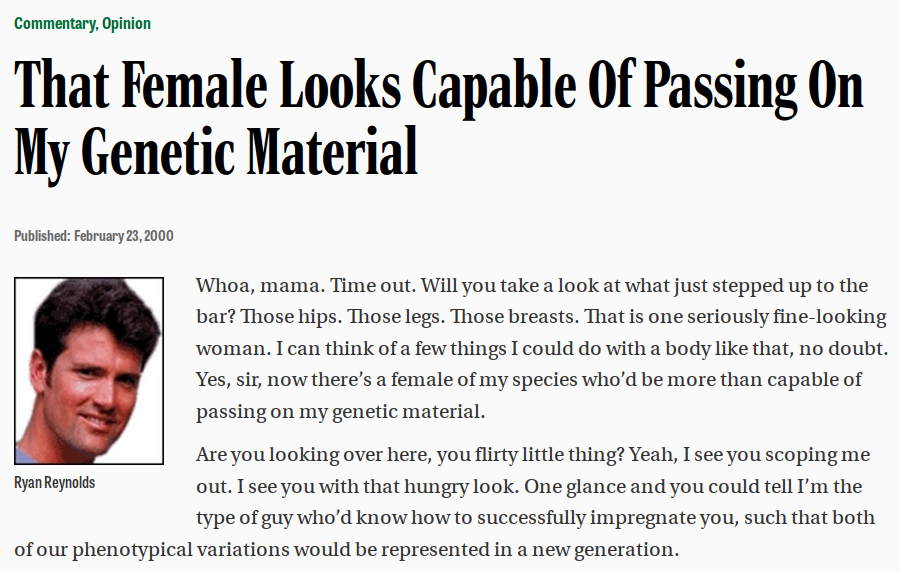Click the "Published:" label

(42, 236)
